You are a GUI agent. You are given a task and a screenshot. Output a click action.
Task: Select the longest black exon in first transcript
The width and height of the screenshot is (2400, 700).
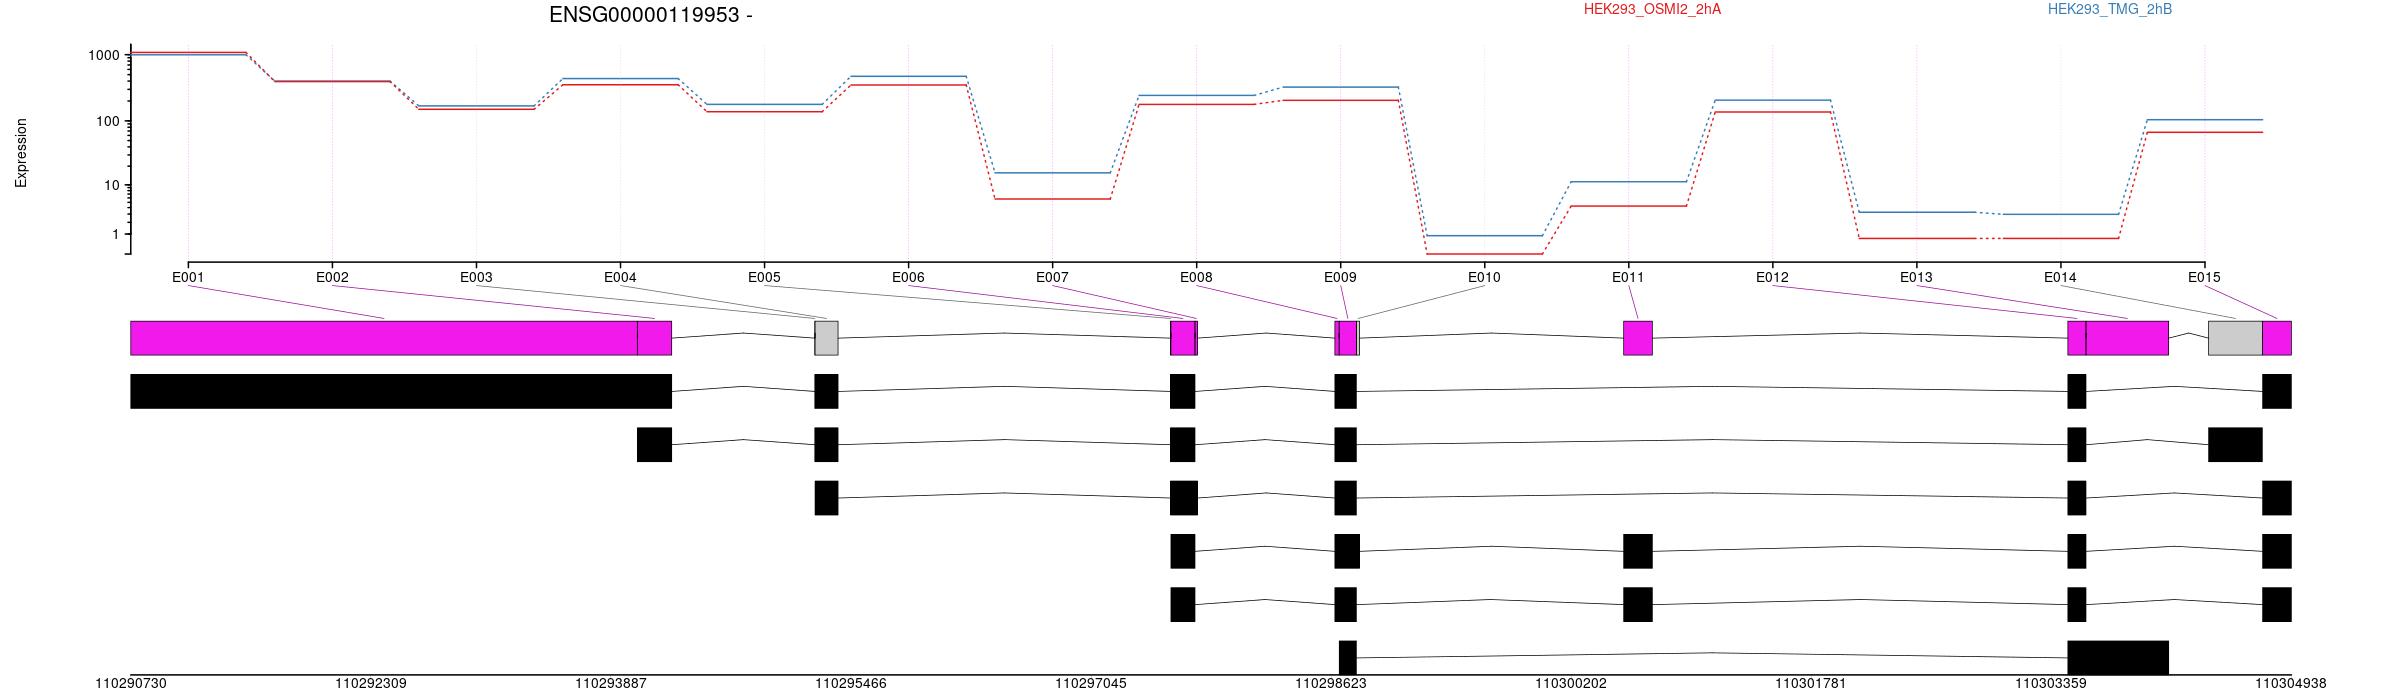[401, 391]
